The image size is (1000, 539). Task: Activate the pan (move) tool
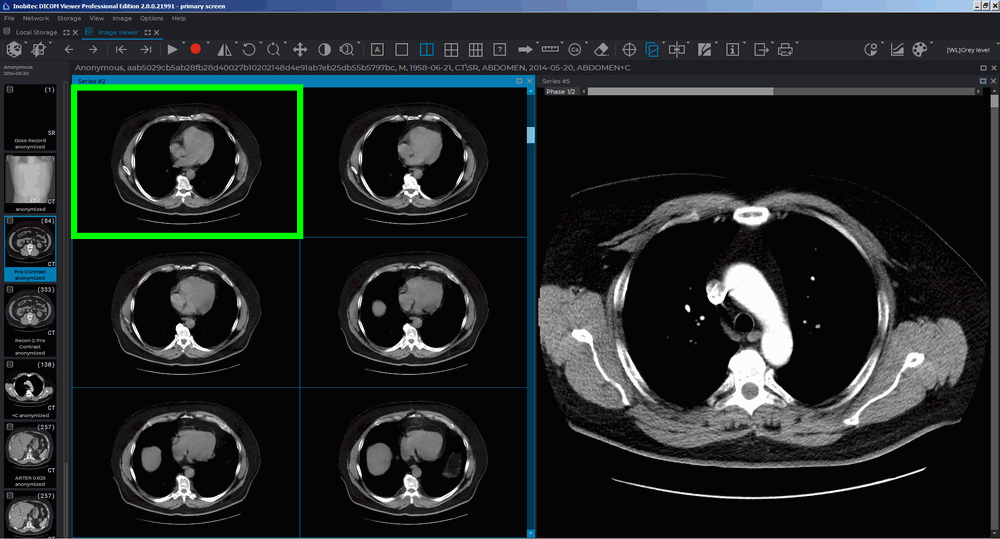[300, 49]
